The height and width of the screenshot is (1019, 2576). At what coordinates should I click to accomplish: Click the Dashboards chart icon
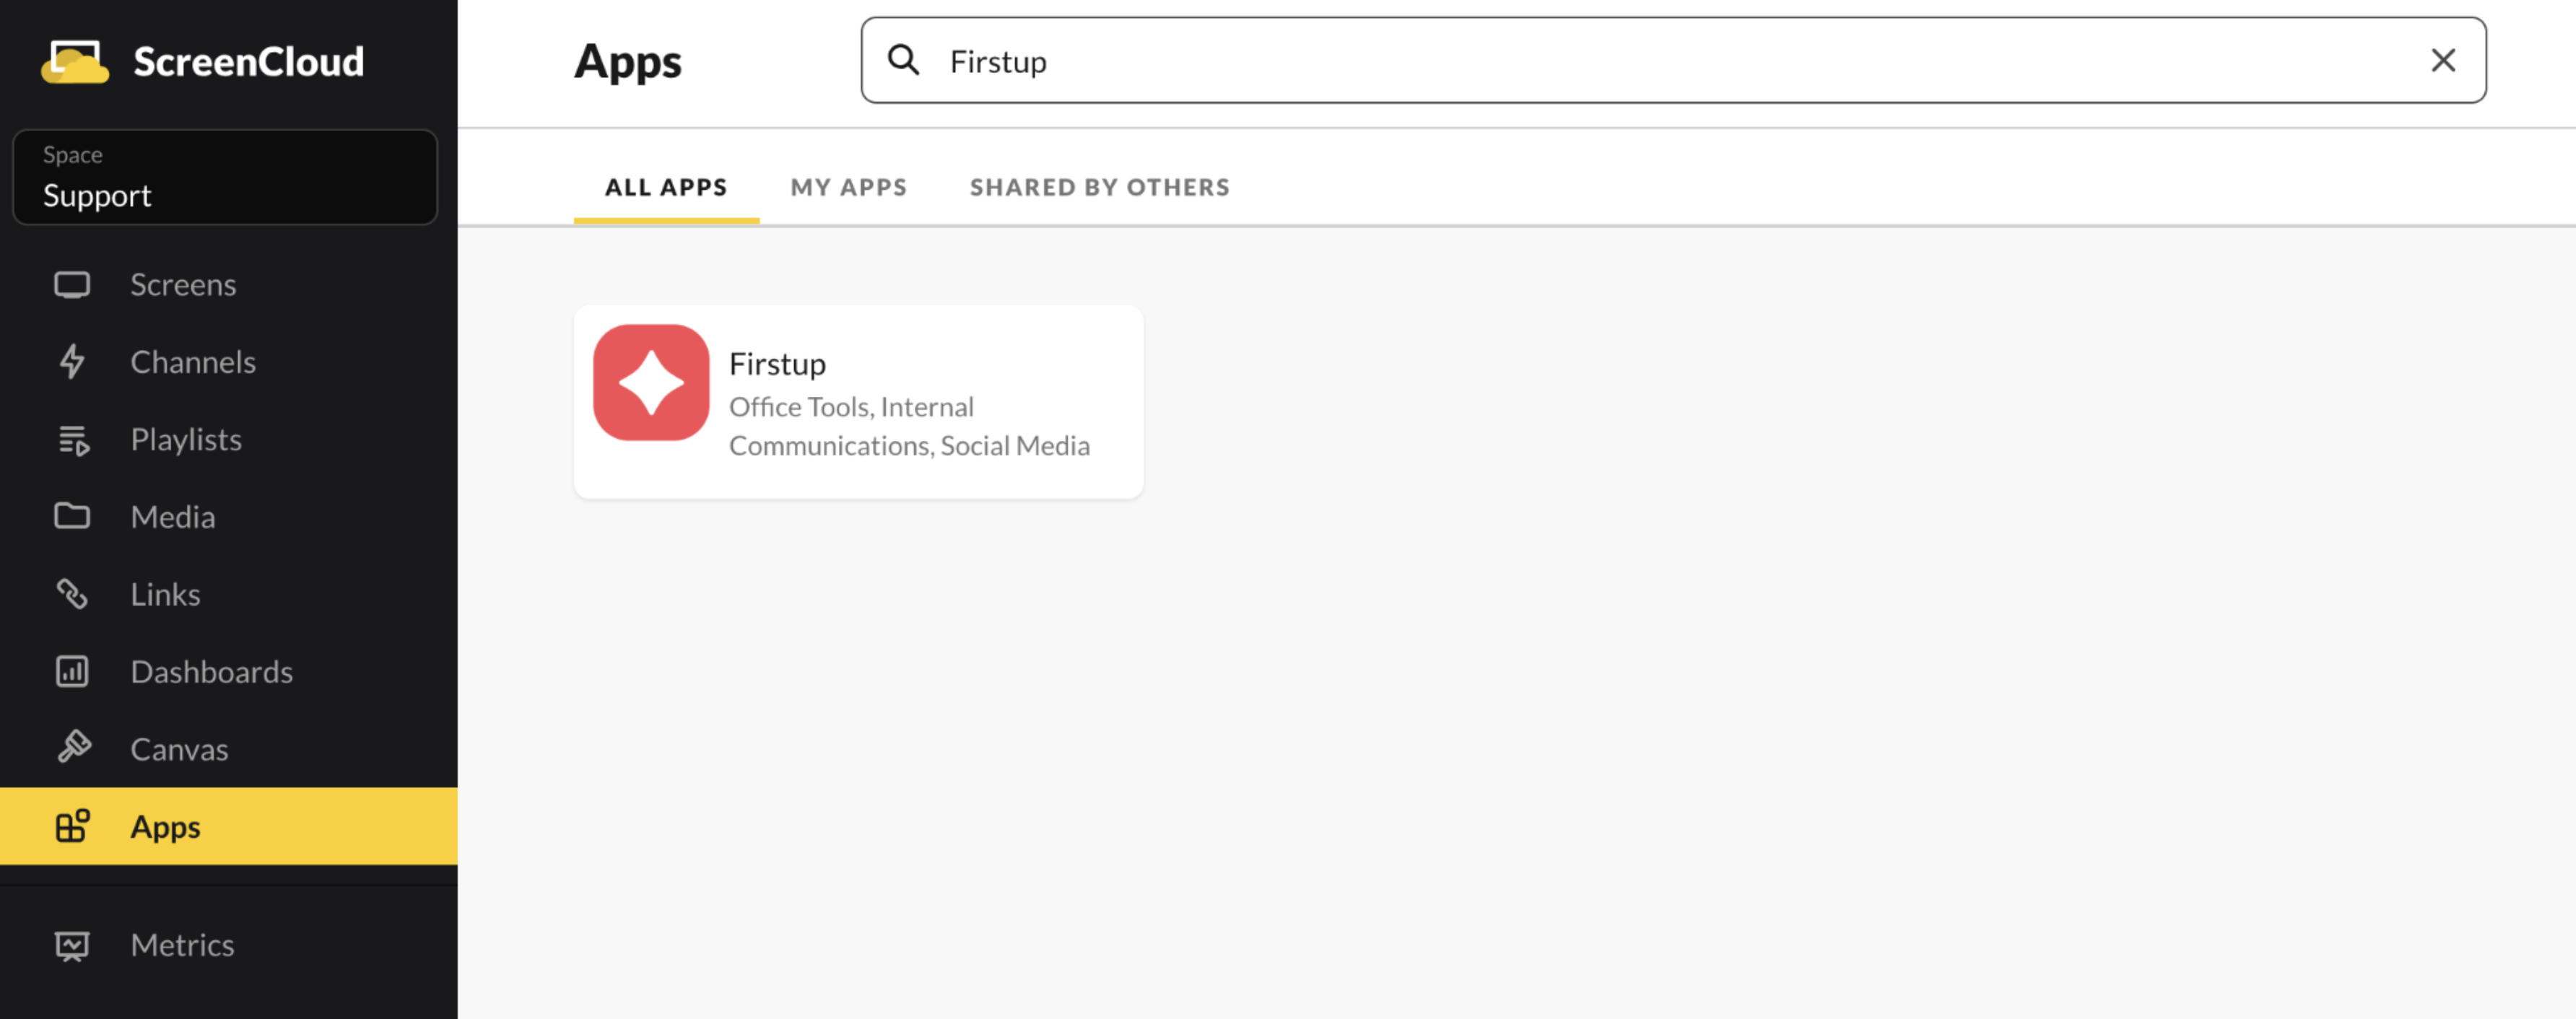pyautogui.click(x=72, y=672)
